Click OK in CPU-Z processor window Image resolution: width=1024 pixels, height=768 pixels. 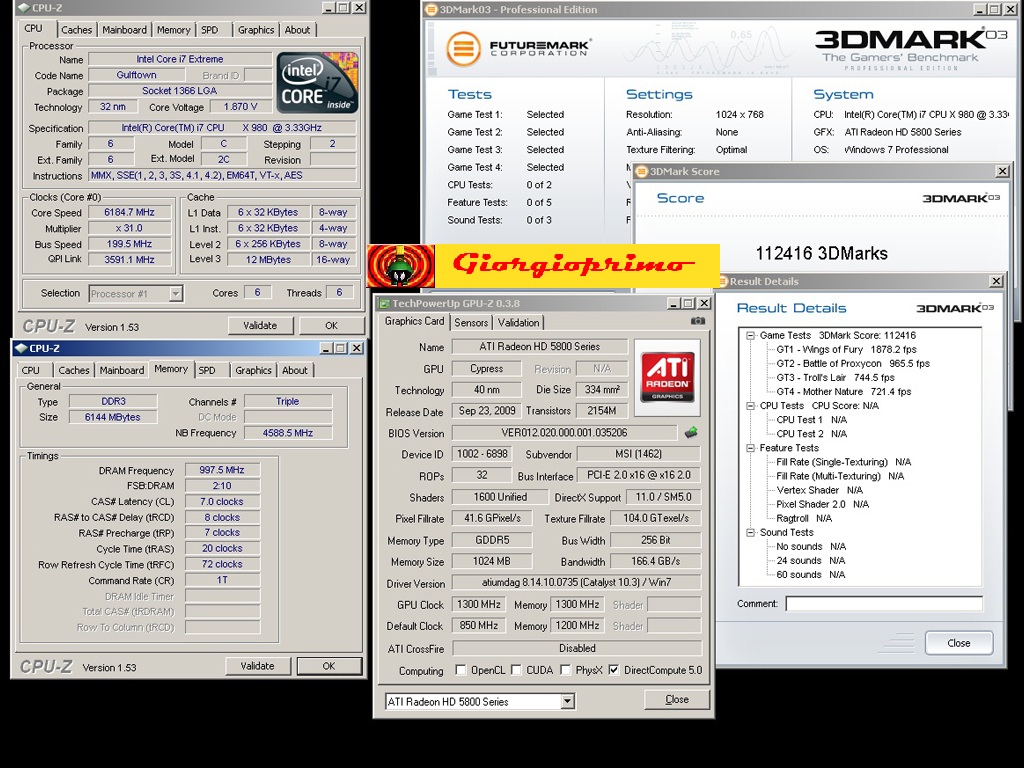[x=332, y=325]
